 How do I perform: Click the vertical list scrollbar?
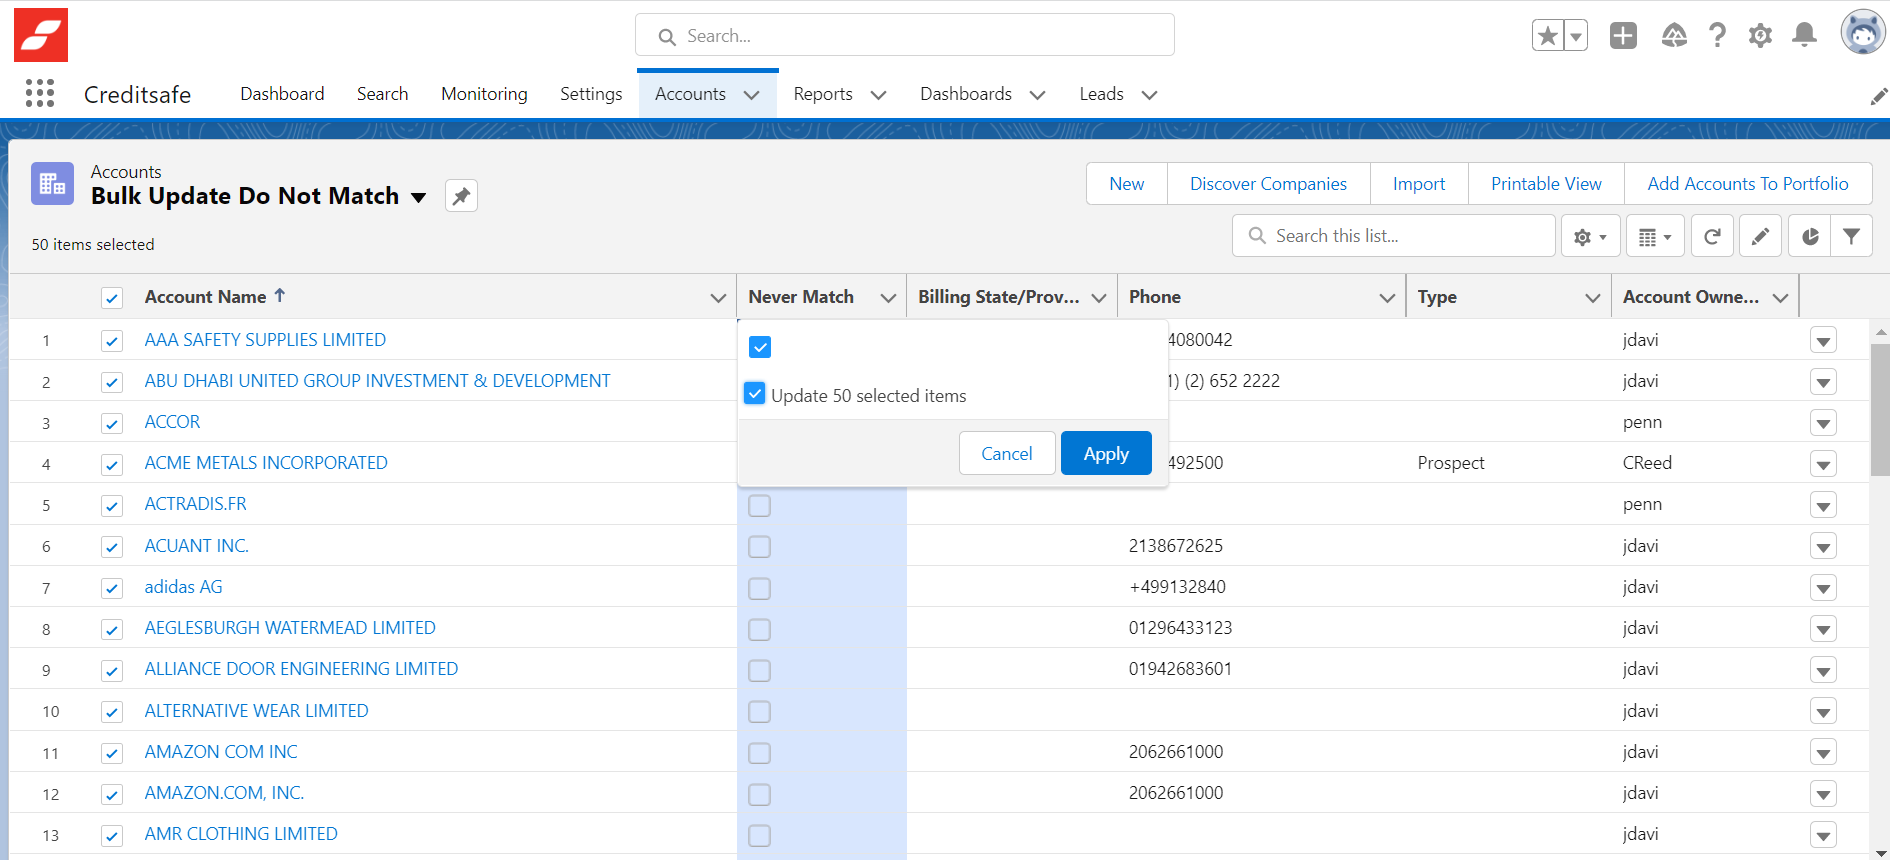tap(1880, 410)
